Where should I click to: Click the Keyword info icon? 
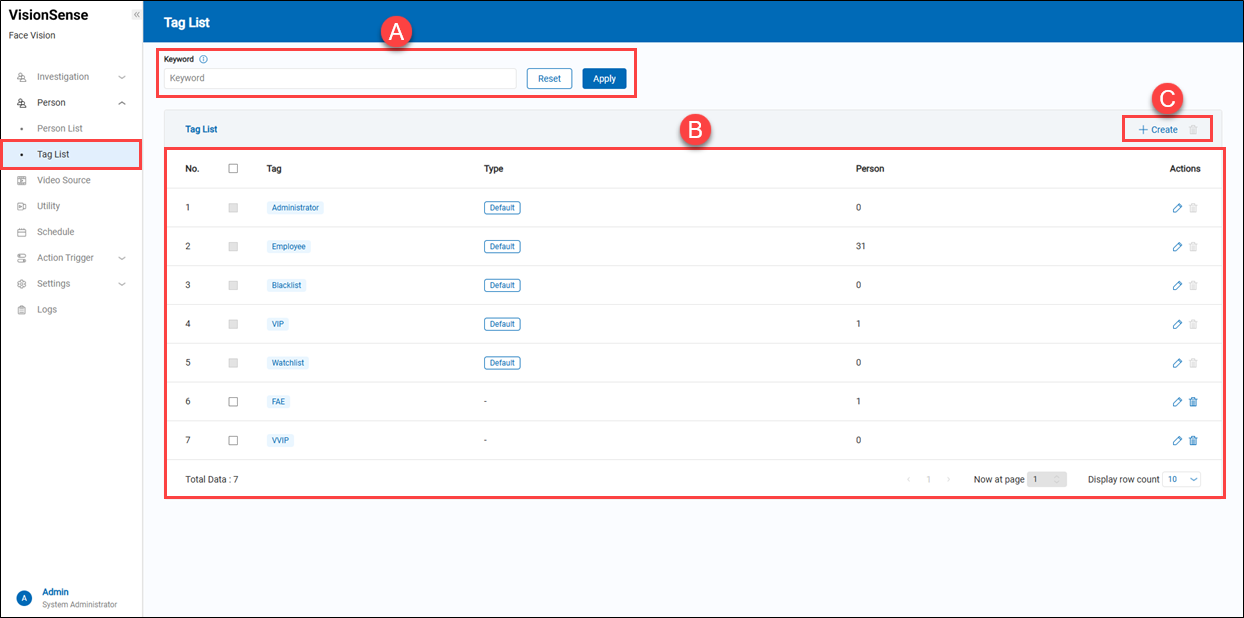(x=204, y=60)
